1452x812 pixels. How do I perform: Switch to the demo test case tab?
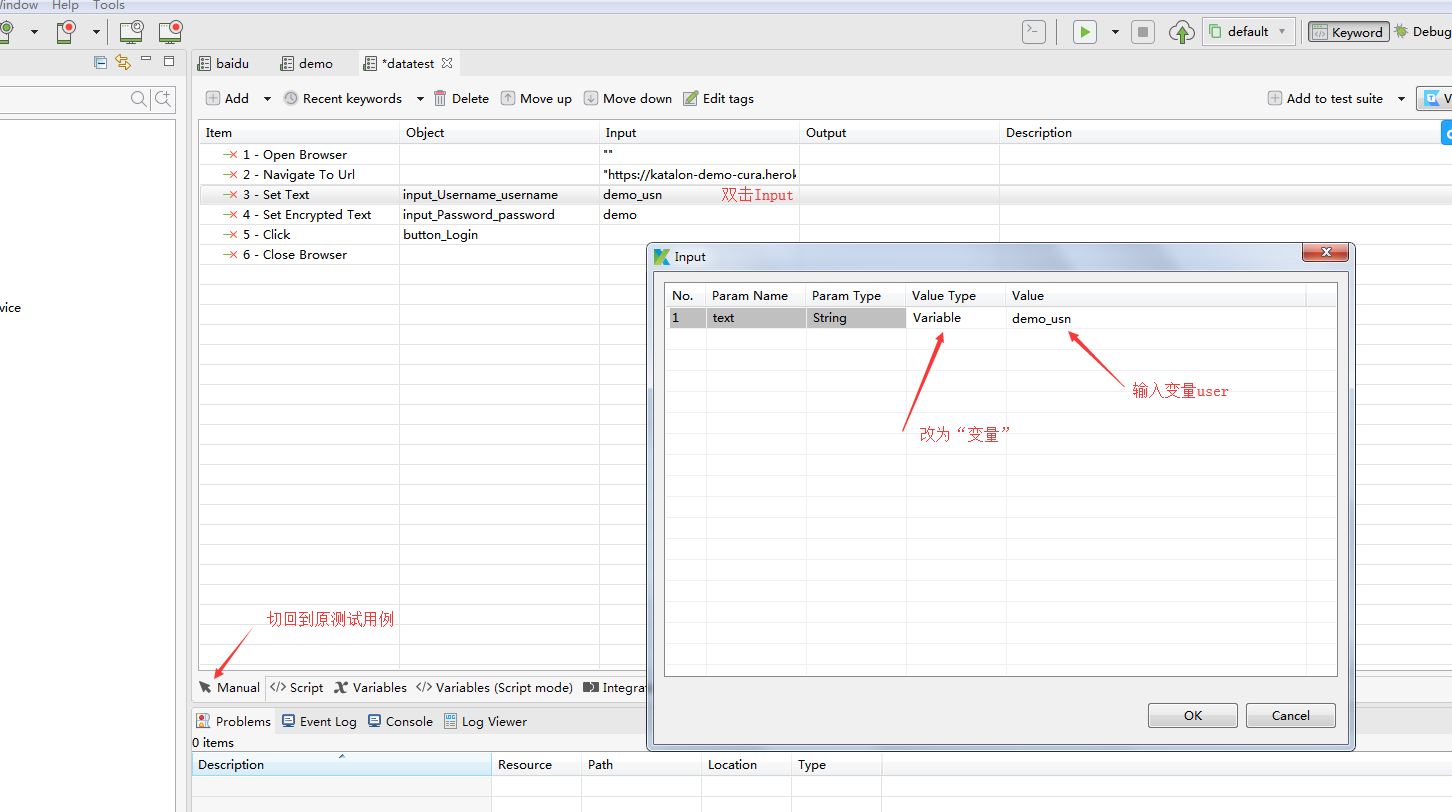[306, 63]
